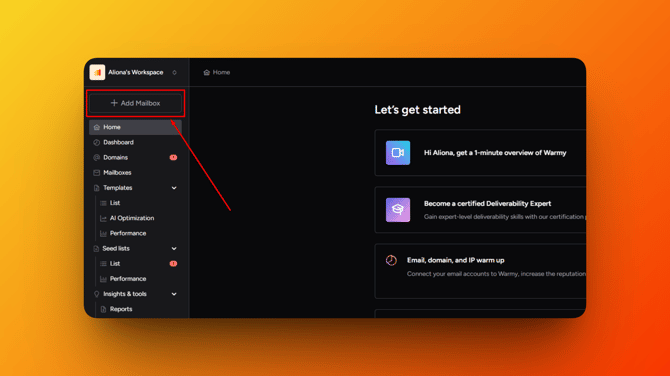The width and height of the screenshot is (670, 376).
Task: Click the list icon under Templates
Action: pyautogui.click(x=103, y=203)
